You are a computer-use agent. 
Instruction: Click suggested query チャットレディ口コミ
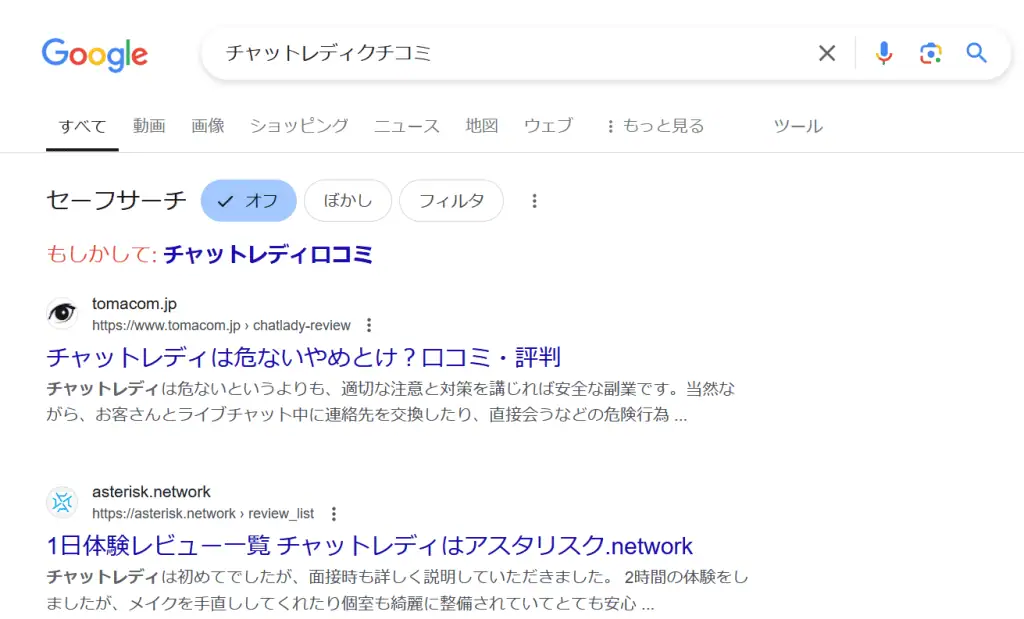point(268,254)
